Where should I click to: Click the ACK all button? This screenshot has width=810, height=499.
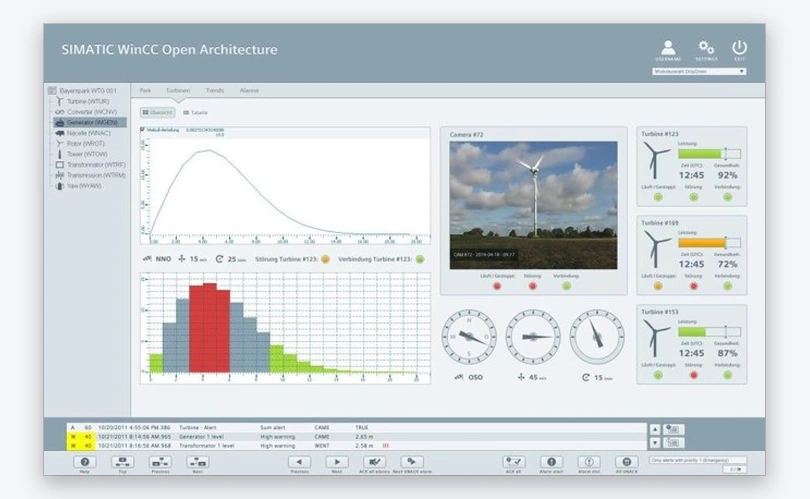tap(514, 462)
